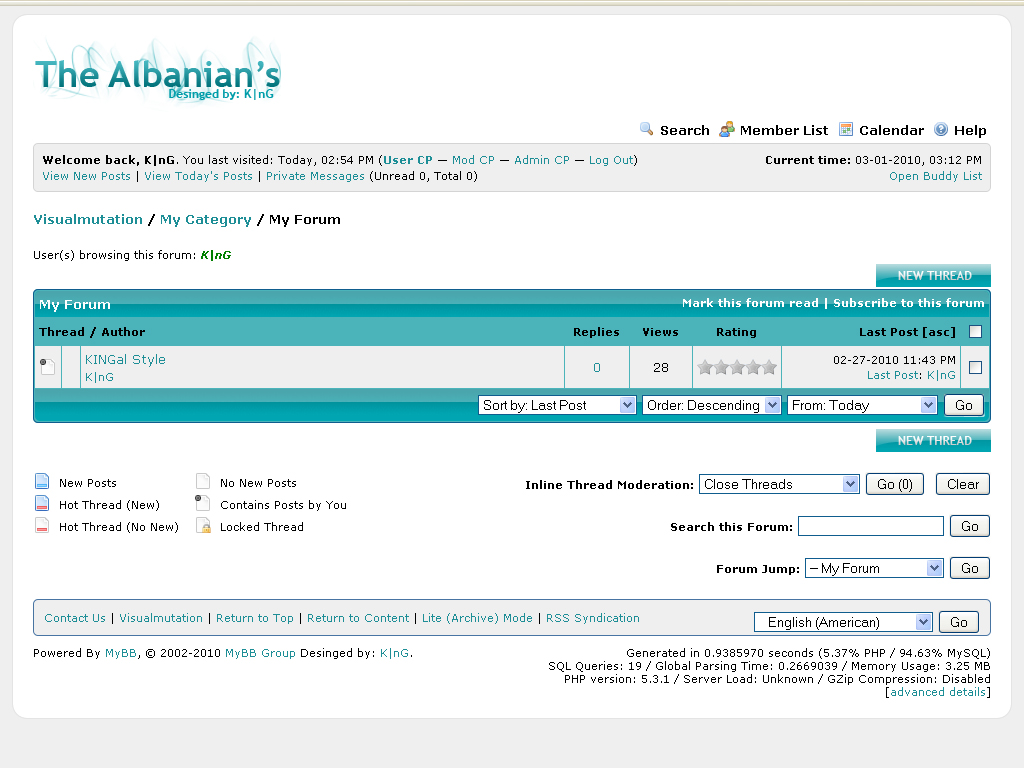1024x768 pixels.
Task: Click the Calendar icon in header
Action: [846, 129]
